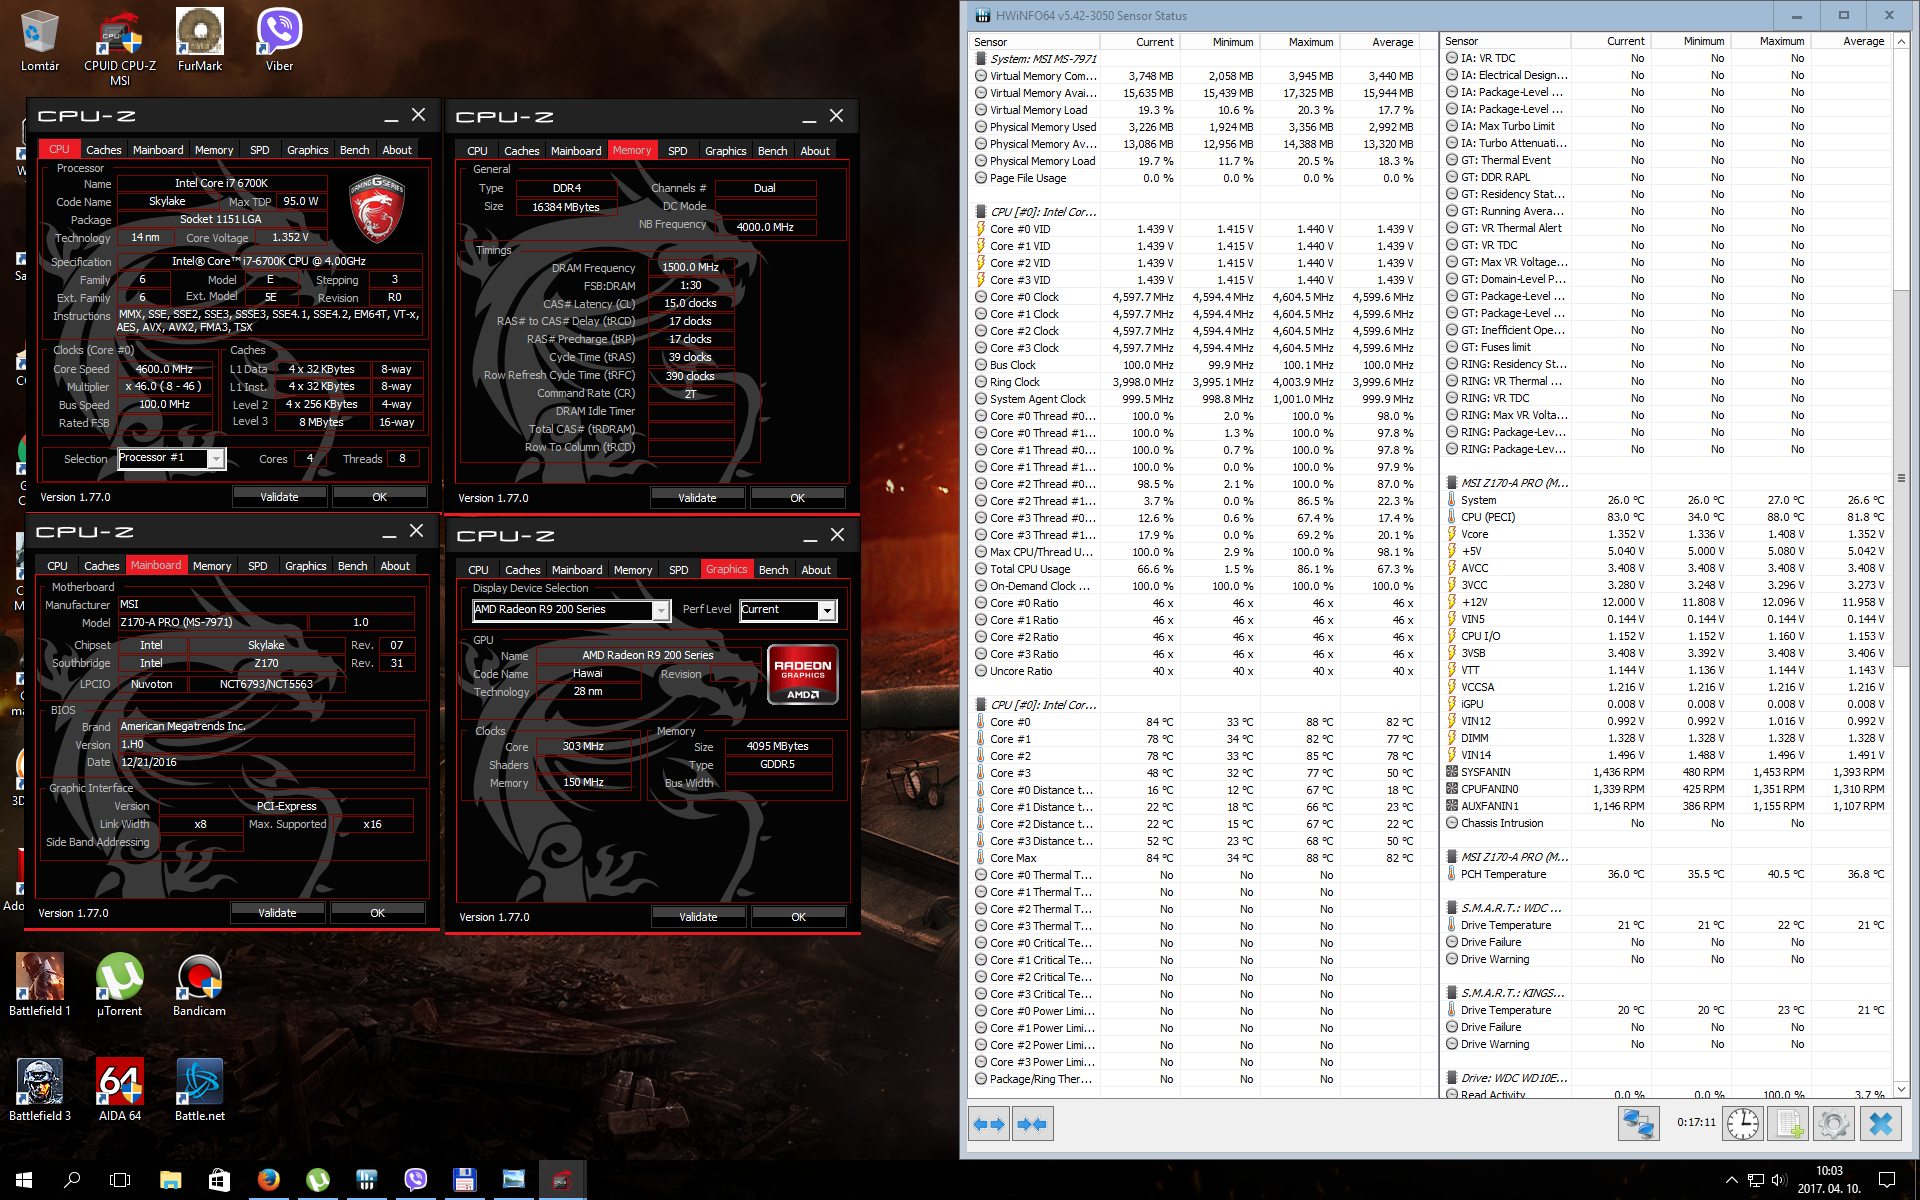Click the blue X close-sensors icon in HWiNFO
This screenshot has height=1200, width=1920.
(x=1880, y=1124)
